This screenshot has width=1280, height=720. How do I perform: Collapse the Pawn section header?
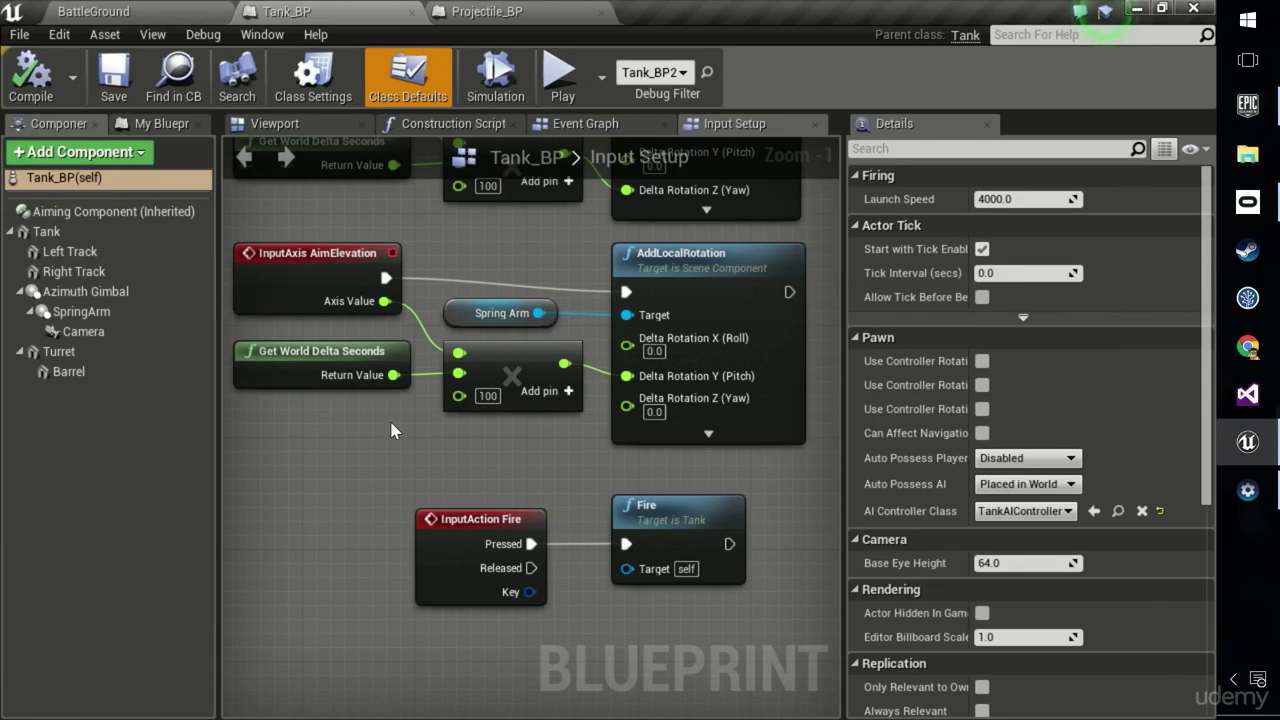coord(855,338)
